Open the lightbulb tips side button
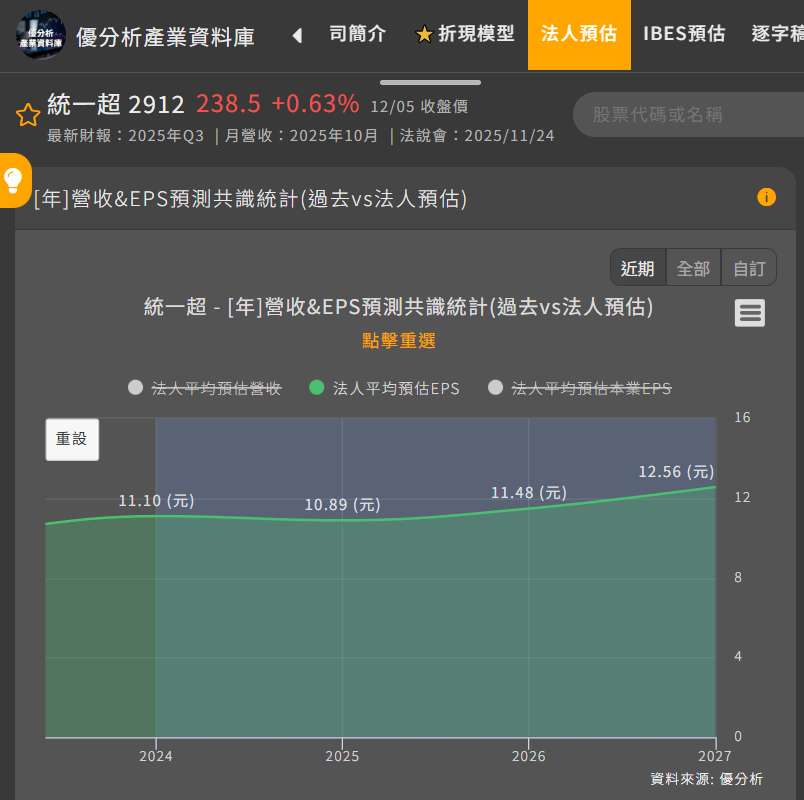 click(14, 180)
